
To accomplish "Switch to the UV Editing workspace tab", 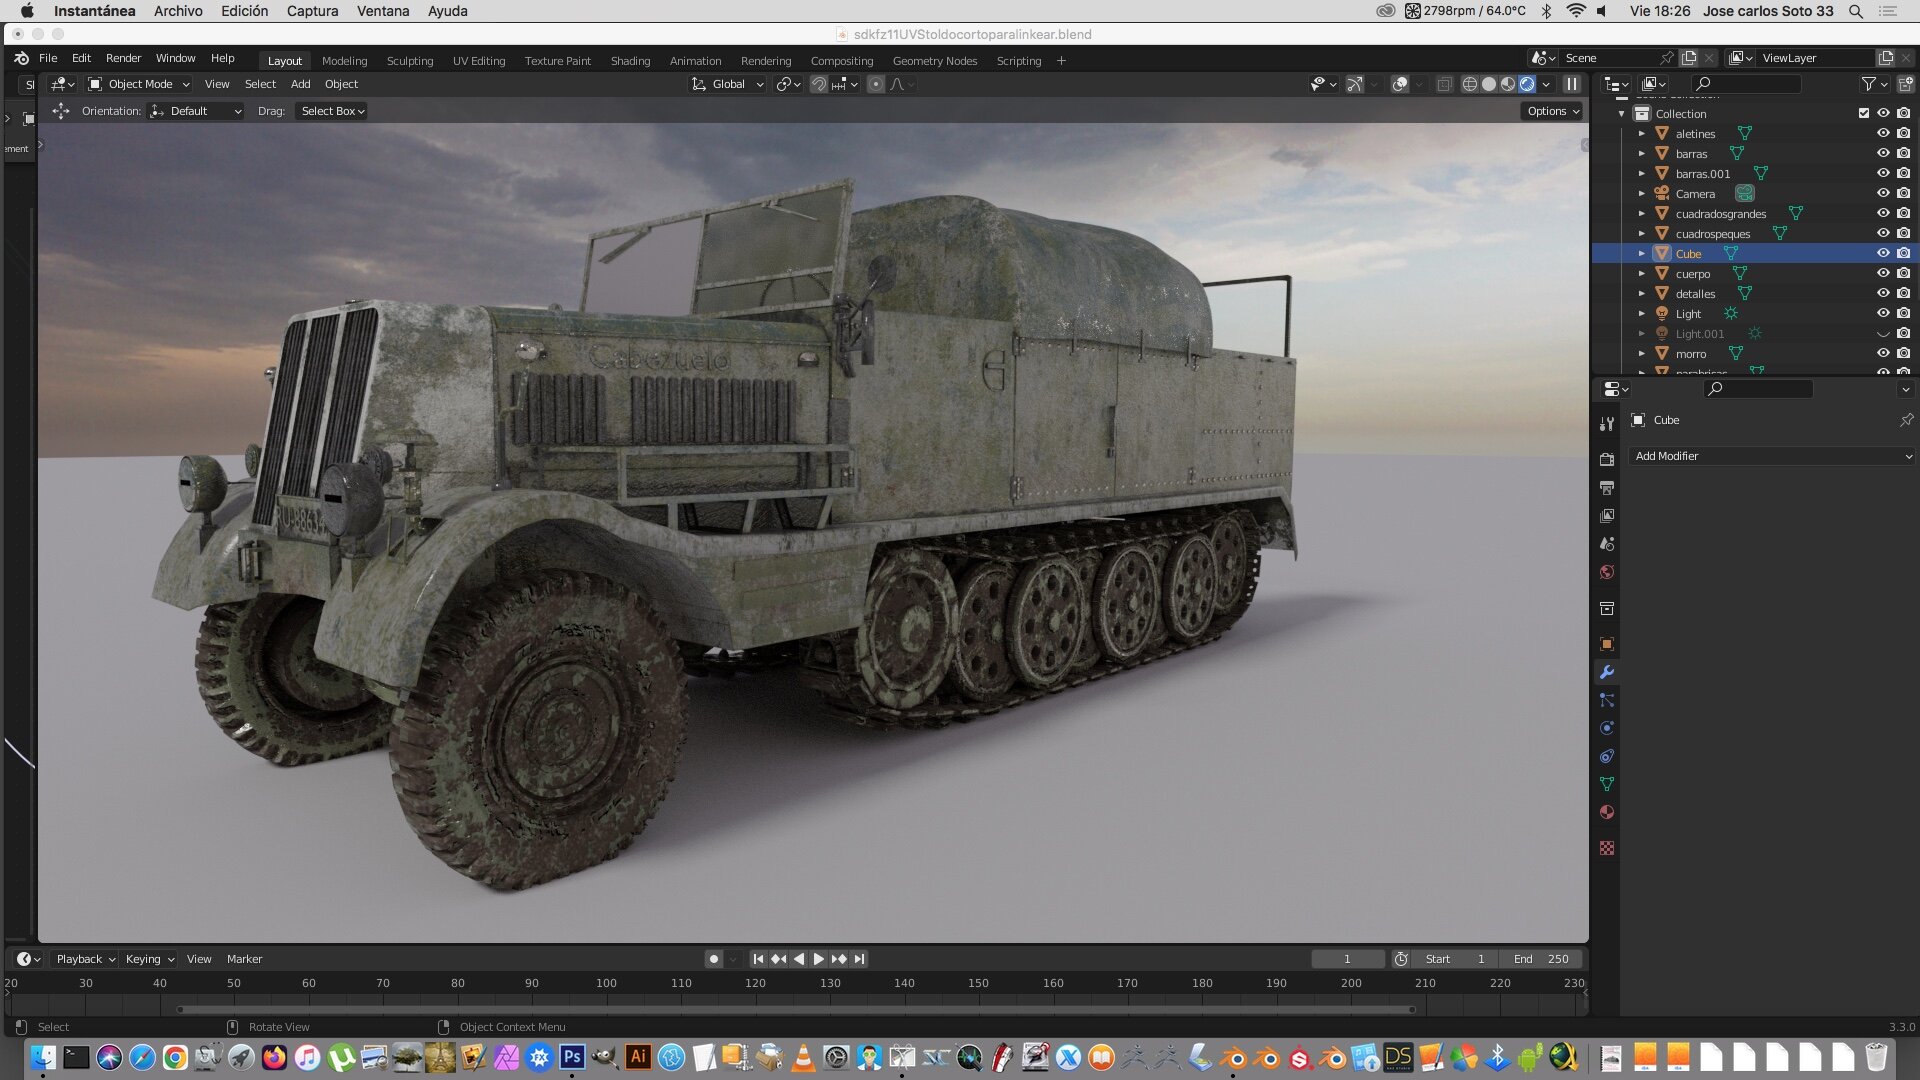I will click(479, 61).
